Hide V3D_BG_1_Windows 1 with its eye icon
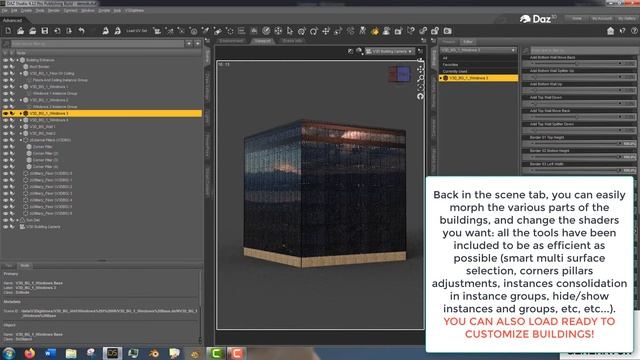Image resolution: width=640 pixels, height=360 pixels. 5,87
